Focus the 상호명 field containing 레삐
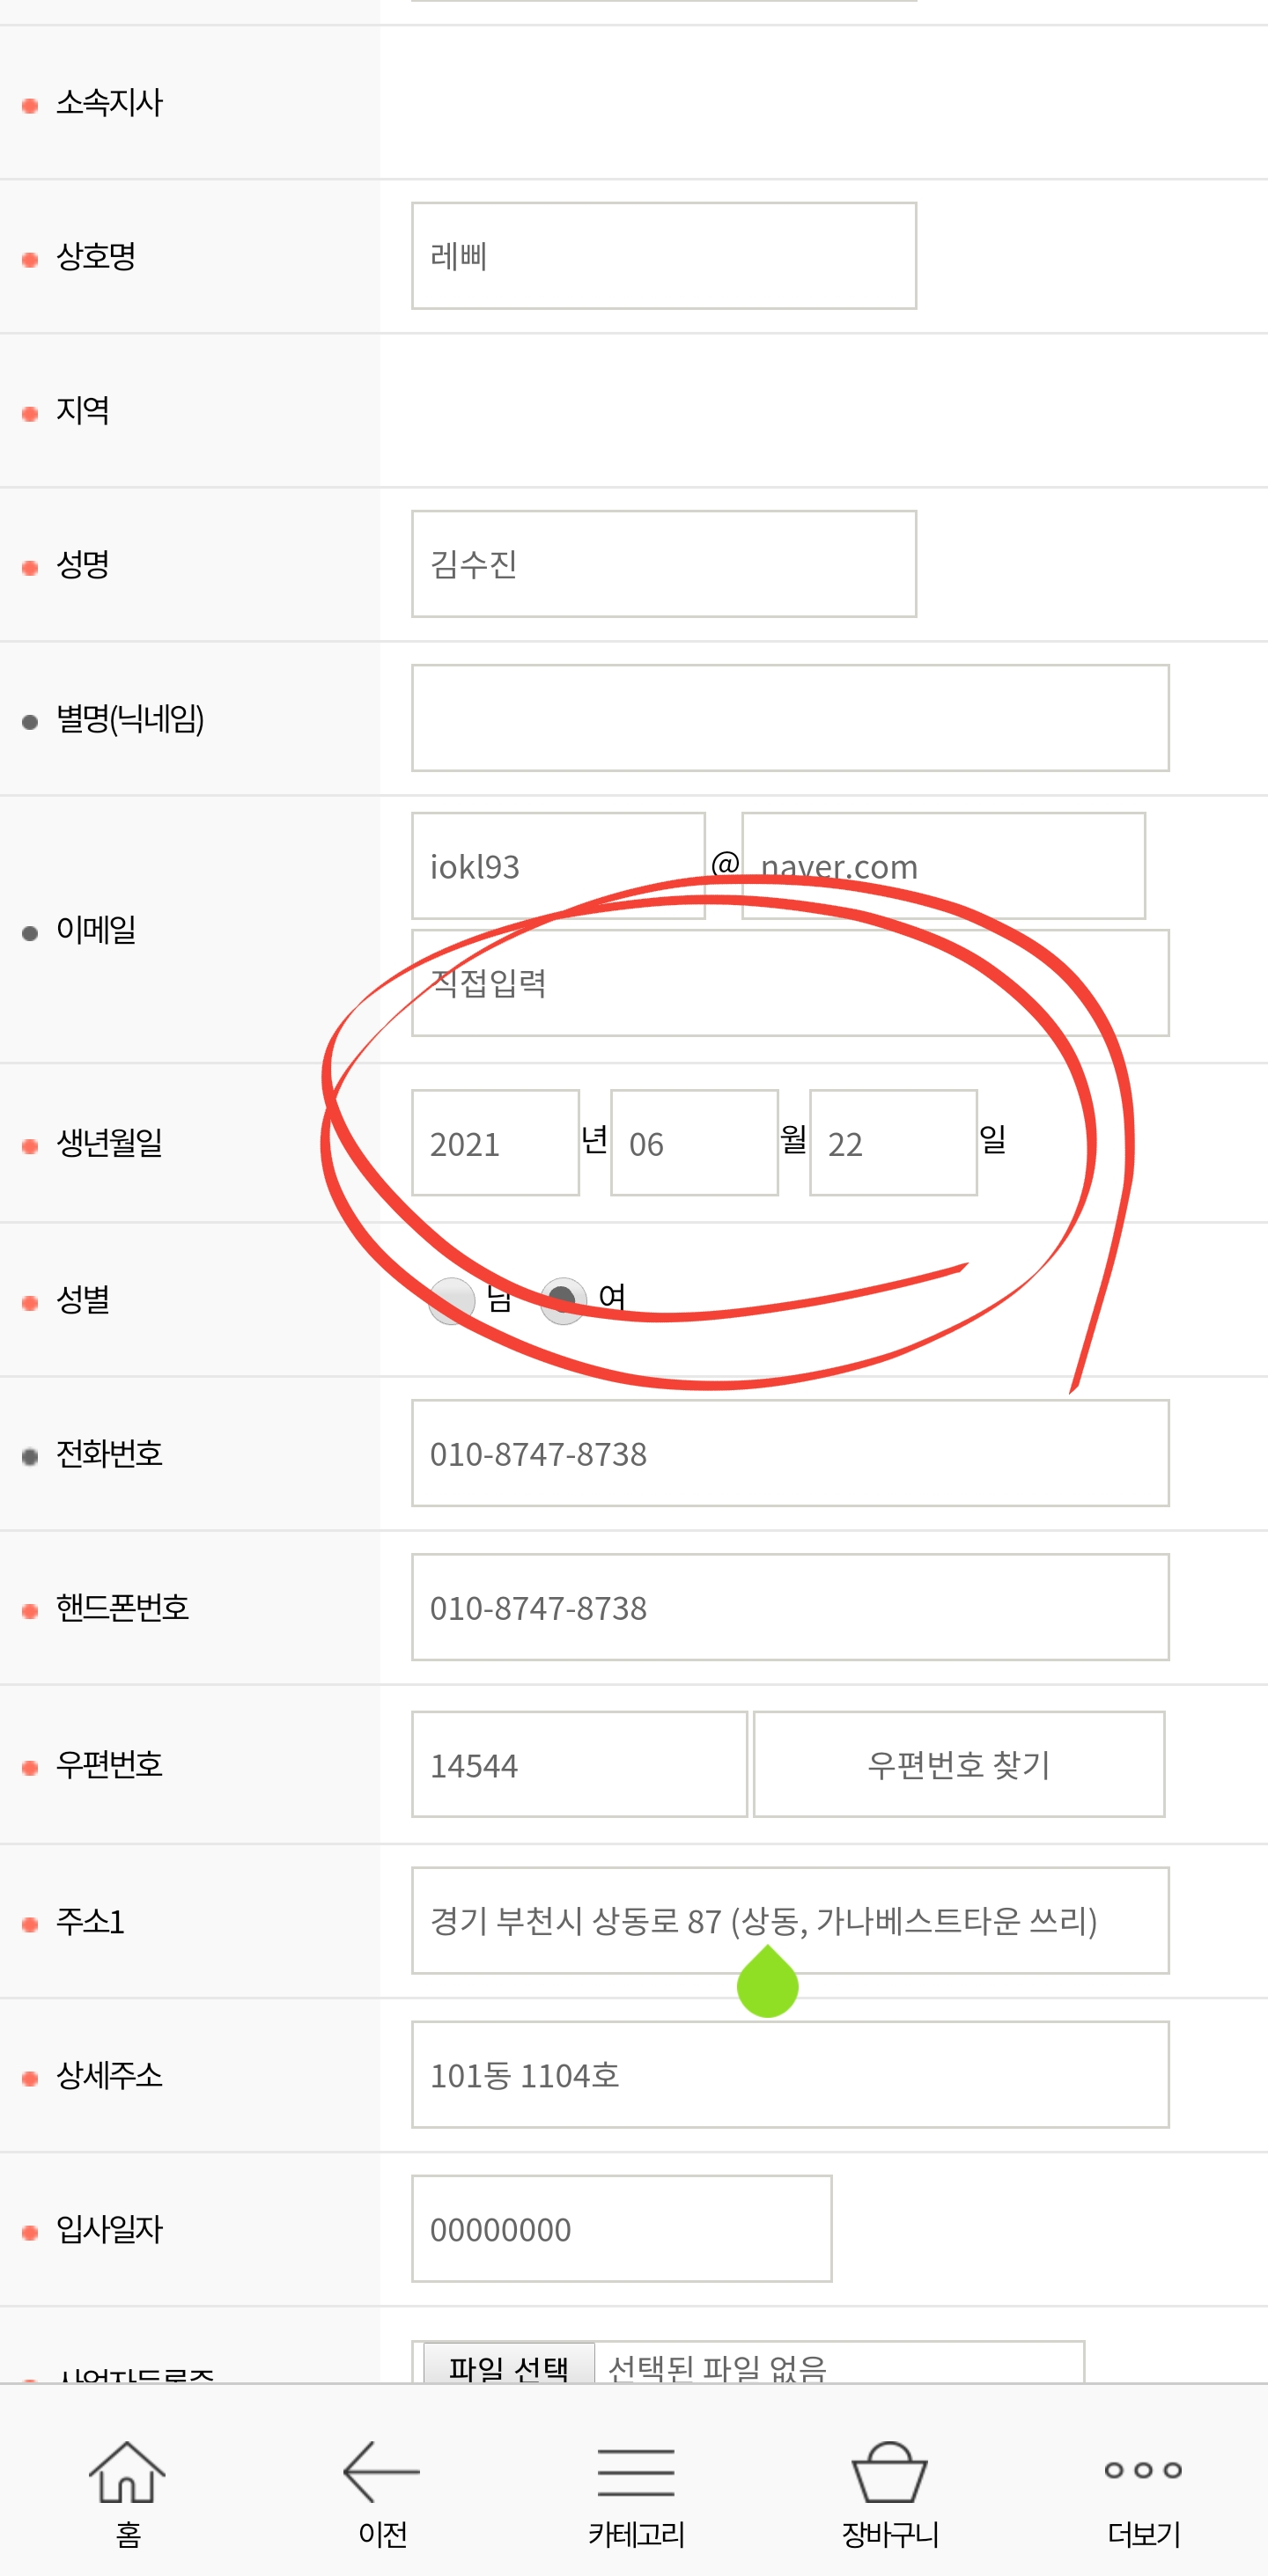 pyautogui.click(x=664, y=256)
